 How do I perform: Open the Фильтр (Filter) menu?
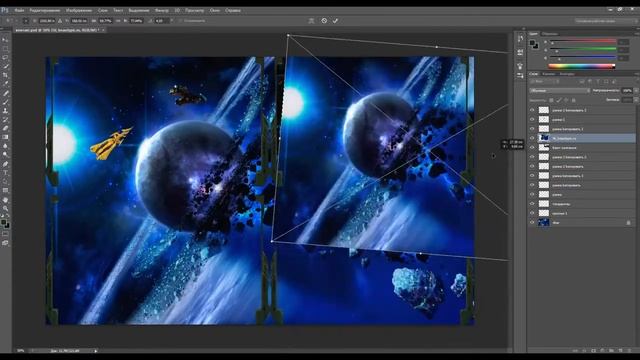pyautogui.click(x=162, y=10)
